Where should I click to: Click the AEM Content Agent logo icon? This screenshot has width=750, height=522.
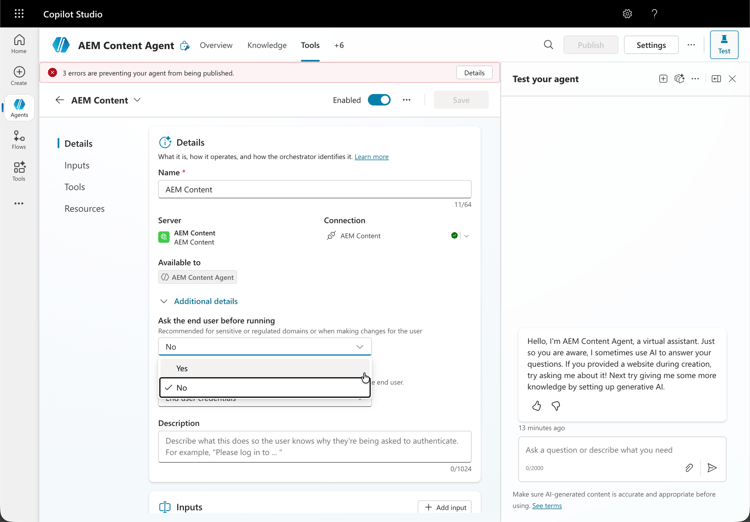coord(61,45)
